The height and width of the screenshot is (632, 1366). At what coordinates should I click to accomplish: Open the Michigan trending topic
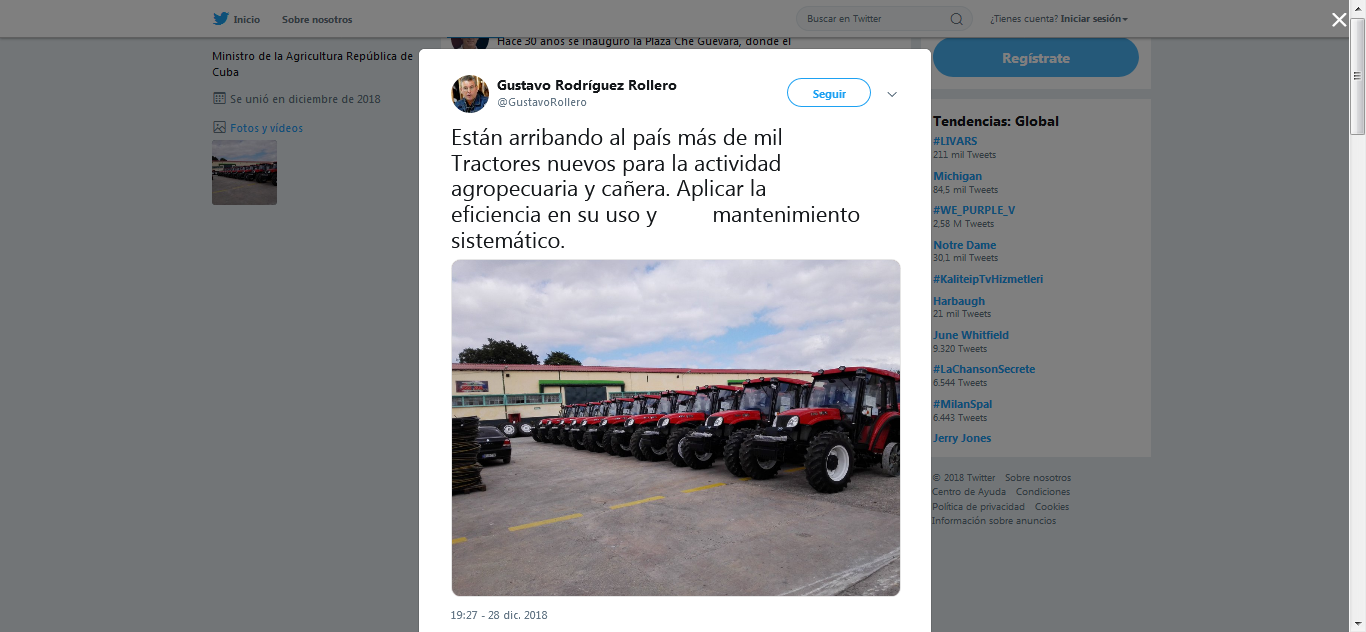coord(957,176)
